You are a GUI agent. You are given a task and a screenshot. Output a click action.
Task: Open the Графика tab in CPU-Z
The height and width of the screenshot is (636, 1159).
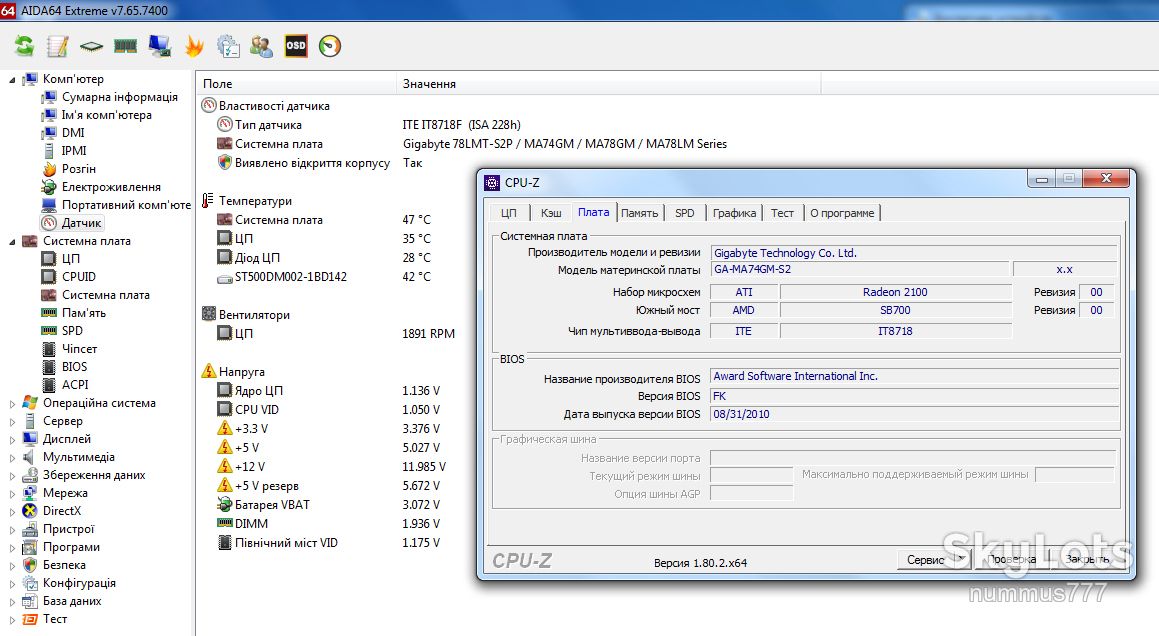[734, 213]
